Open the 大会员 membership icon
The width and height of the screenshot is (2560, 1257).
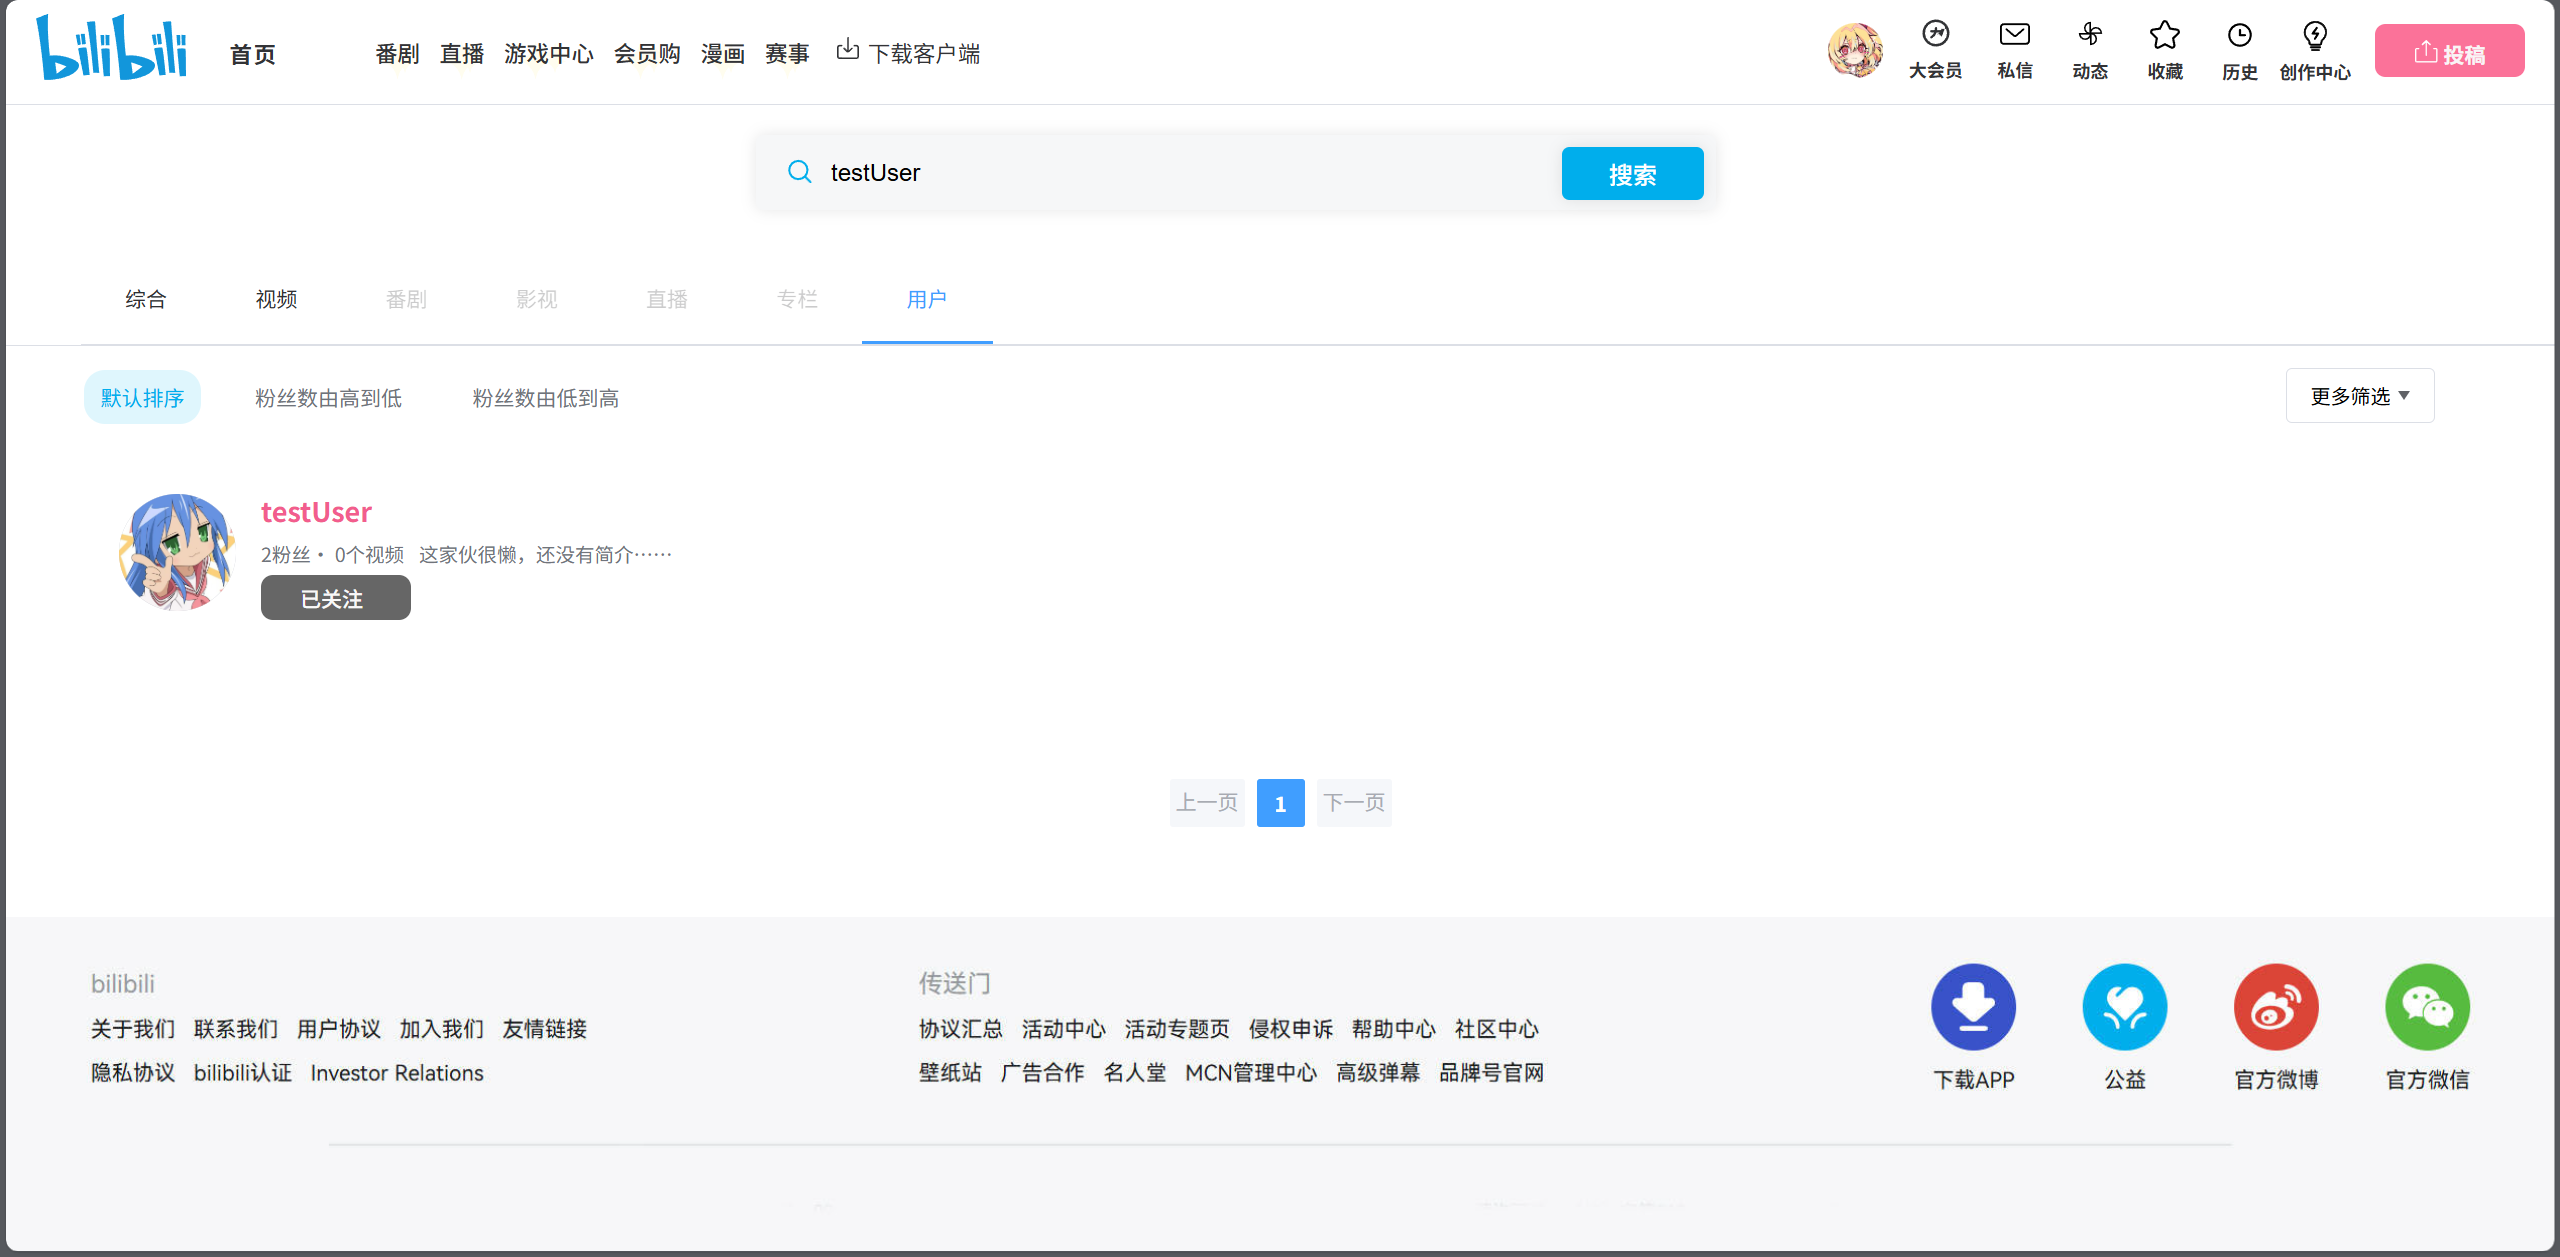(1935, 36)
